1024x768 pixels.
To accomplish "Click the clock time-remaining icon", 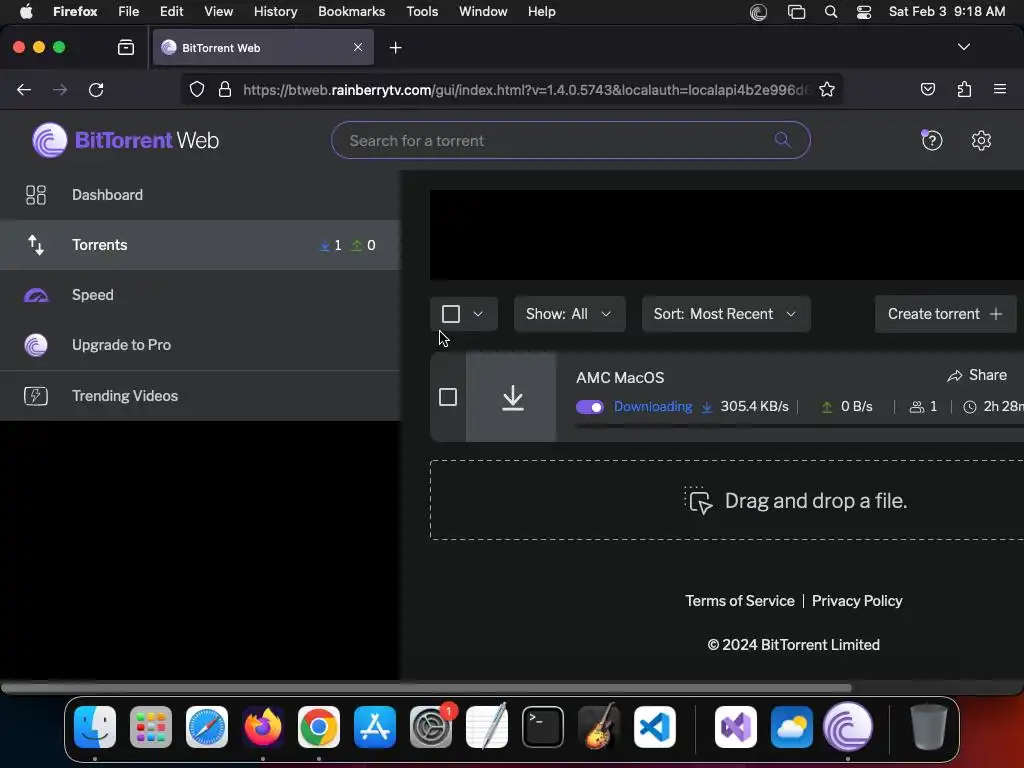I will point(970,407).
